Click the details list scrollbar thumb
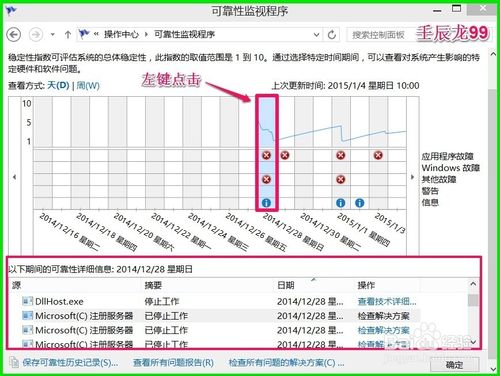 473,300
